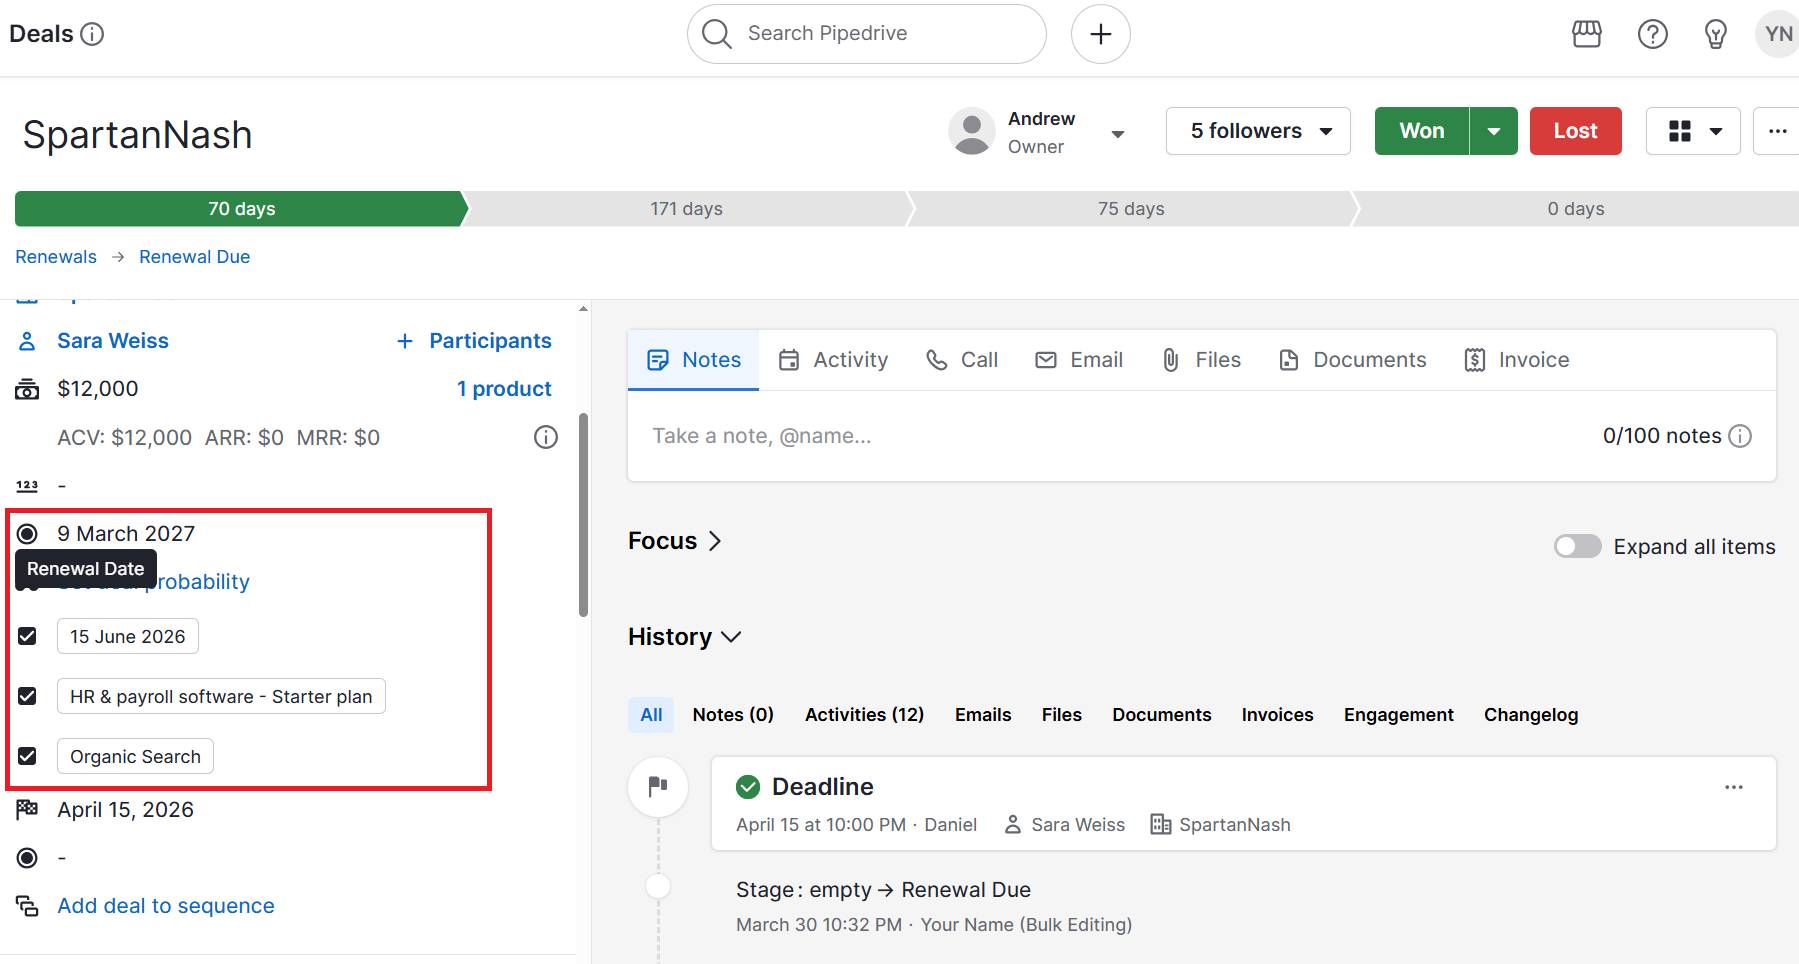
Task: Toggle the checkbox beside 15 June 2026
Action: (x=27, y=636)
